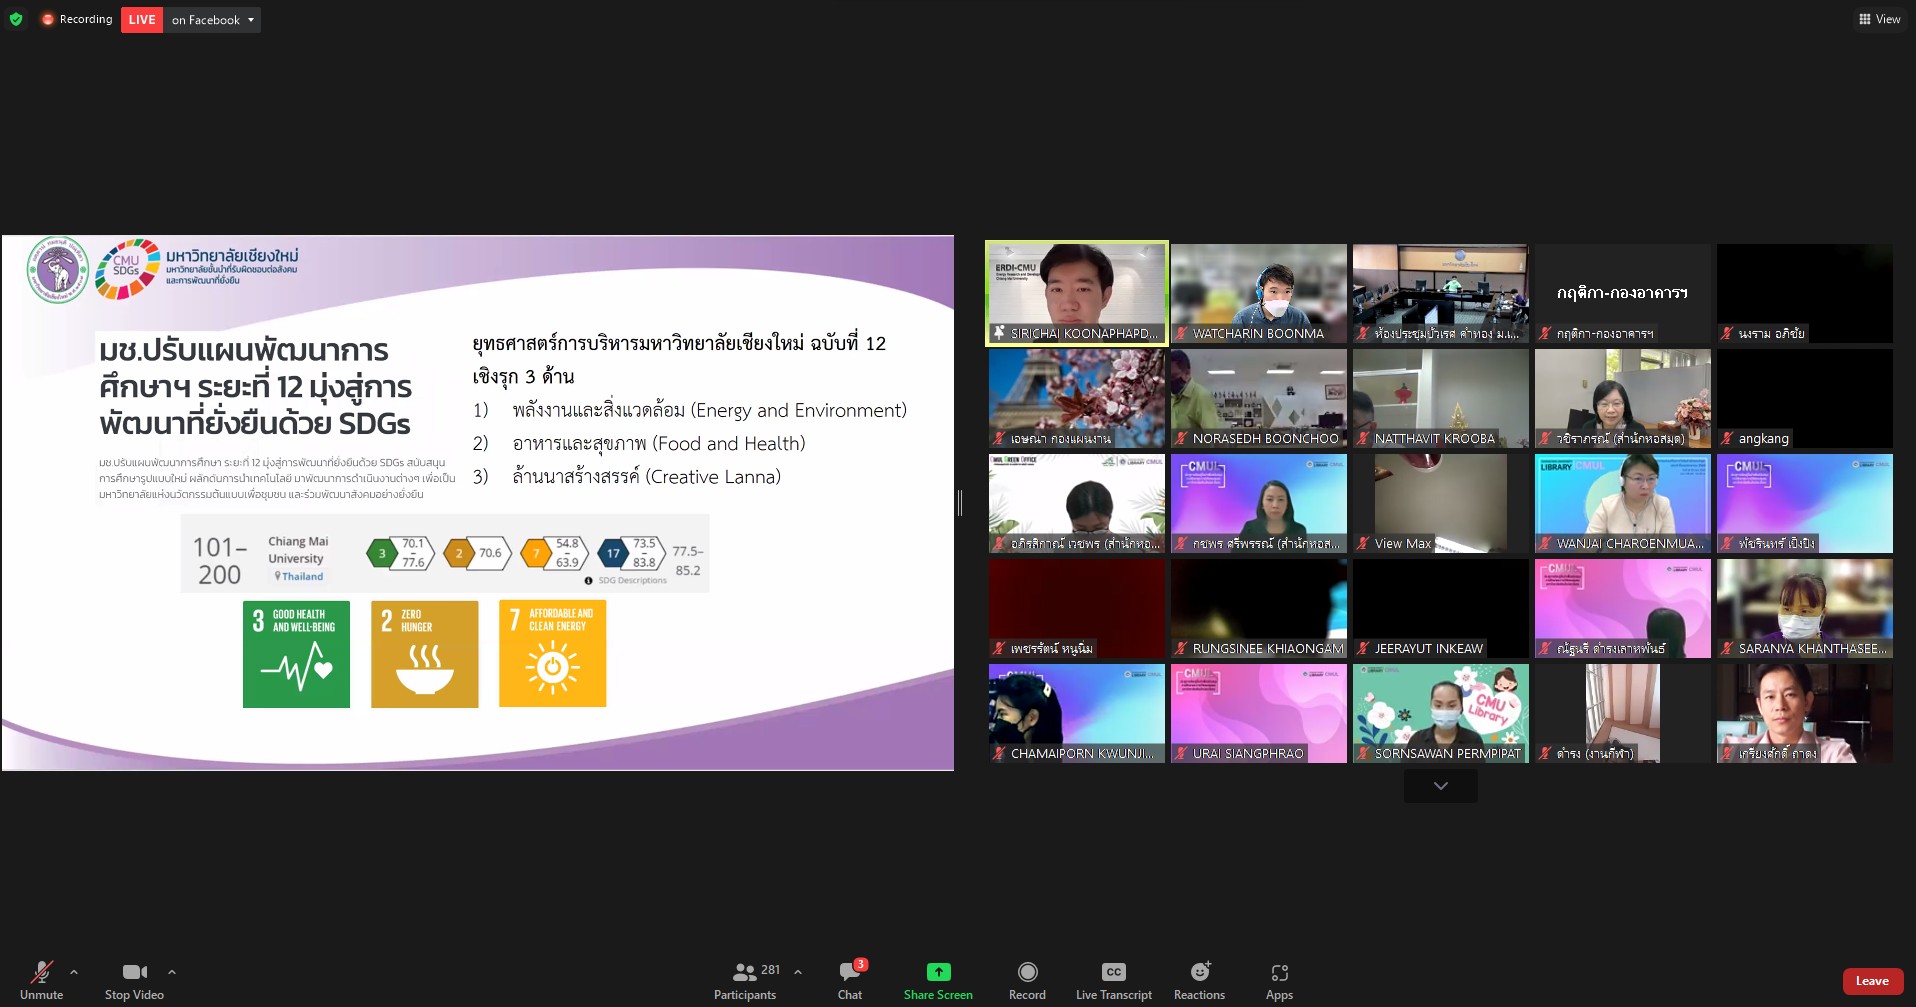Open the Participants panel
Viewport: 1916px width, 1007px height.
click(745, 980)
